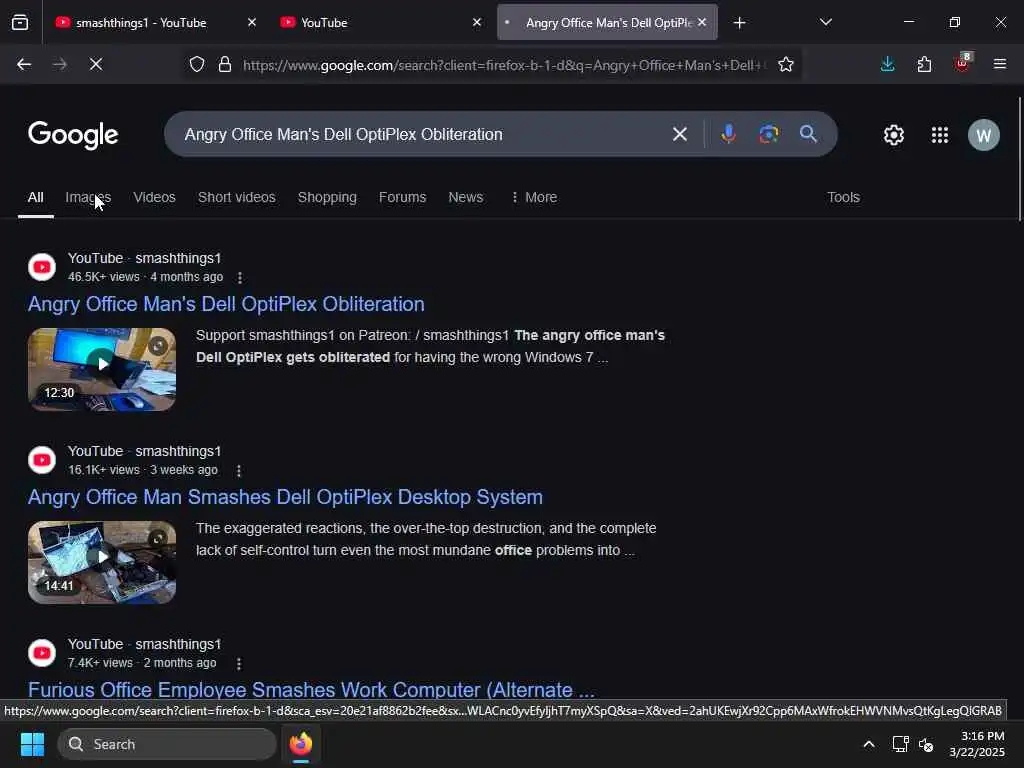The image size is (1024, 768).
Task: Clear the Google search box text
Action: 680,134
